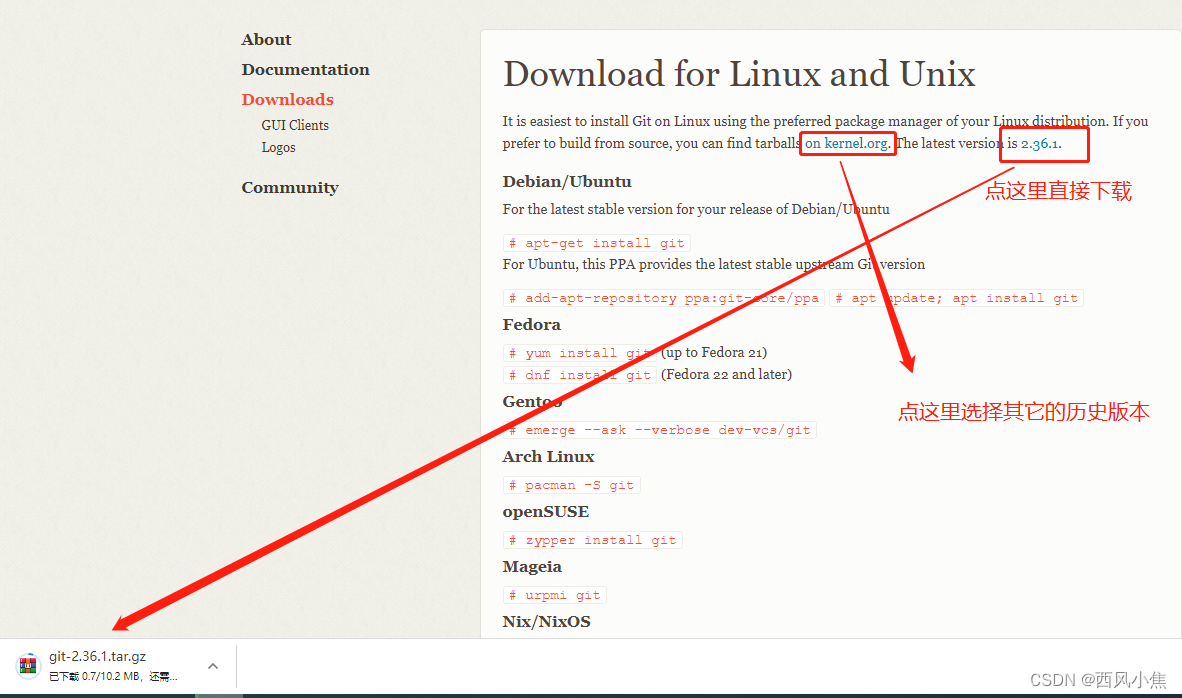This screenshot has width=1182, height=698.
Task: Click the Arch Linux heading
Action: click(x=548, y=457)
